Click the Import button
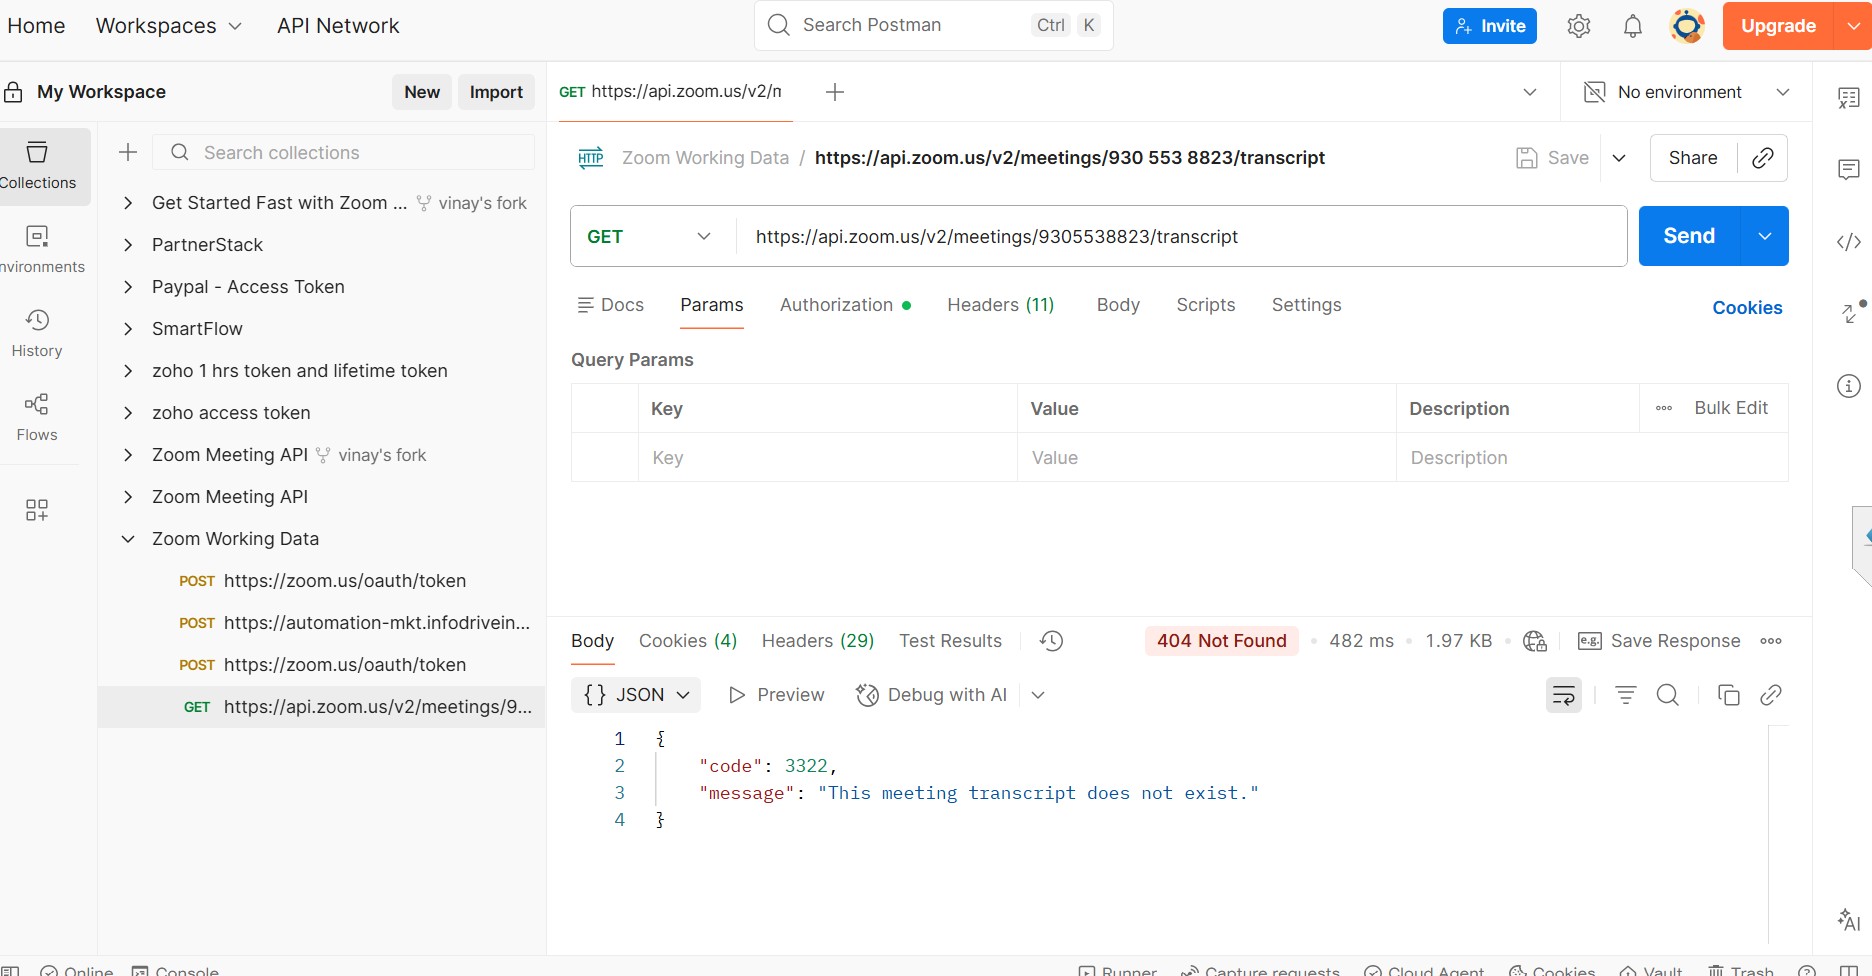Viewport: 1872px width, 976px height. coord(496,92)
